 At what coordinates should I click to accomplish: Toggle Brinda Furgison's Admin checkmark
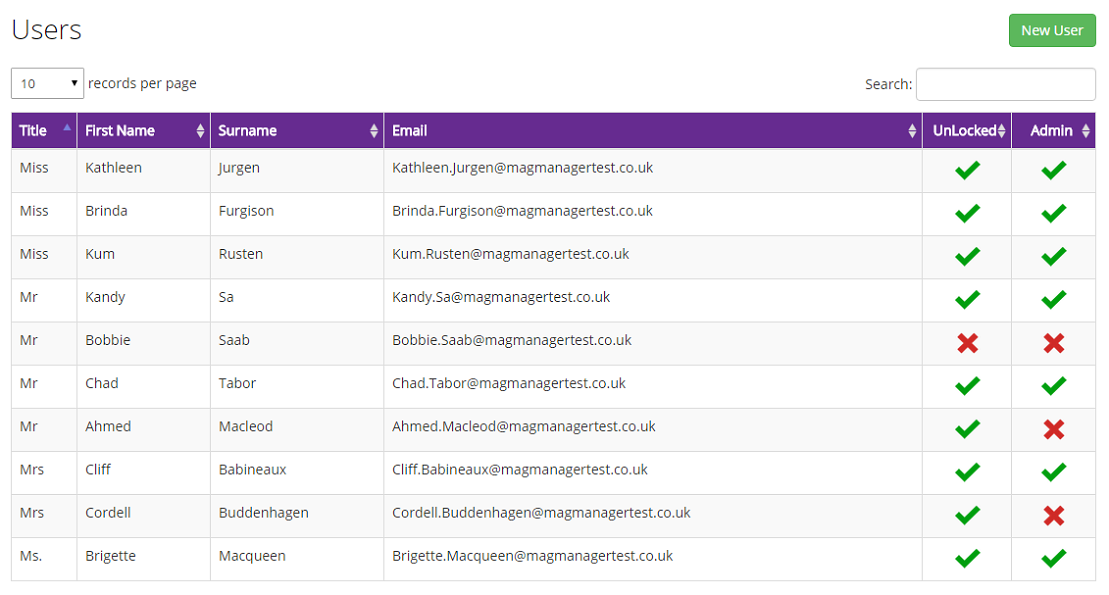click(x=1053, y=213)
